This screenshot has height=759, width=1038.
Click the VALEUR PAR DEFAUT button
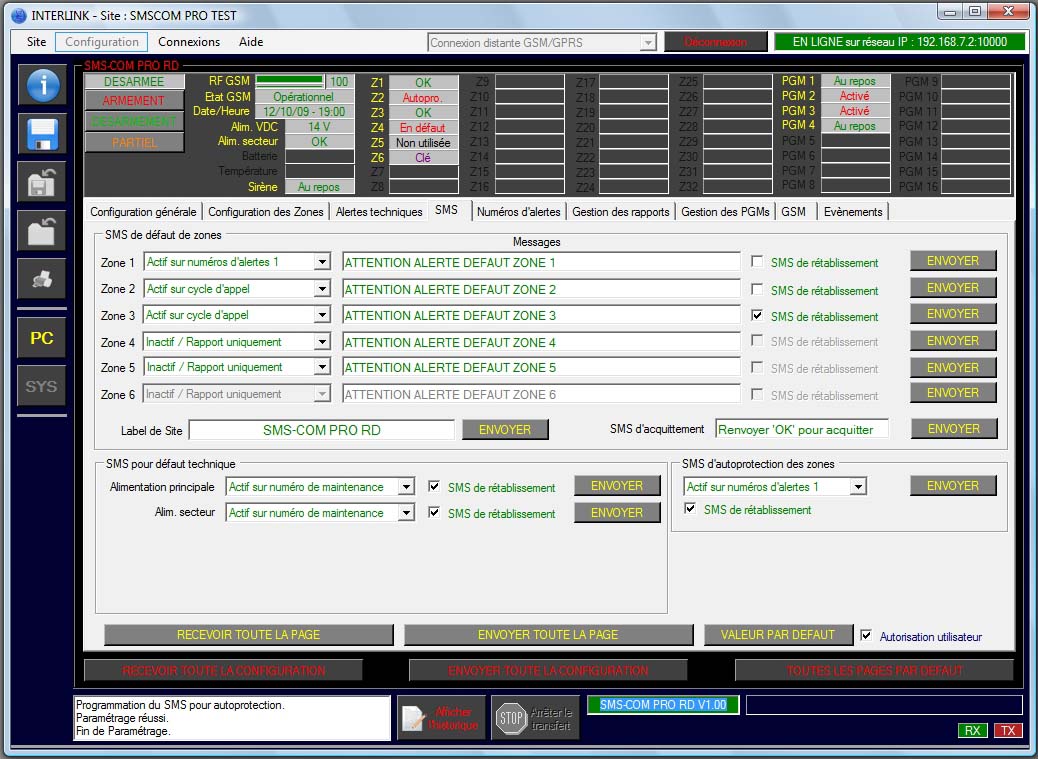[x=778, y=635]
